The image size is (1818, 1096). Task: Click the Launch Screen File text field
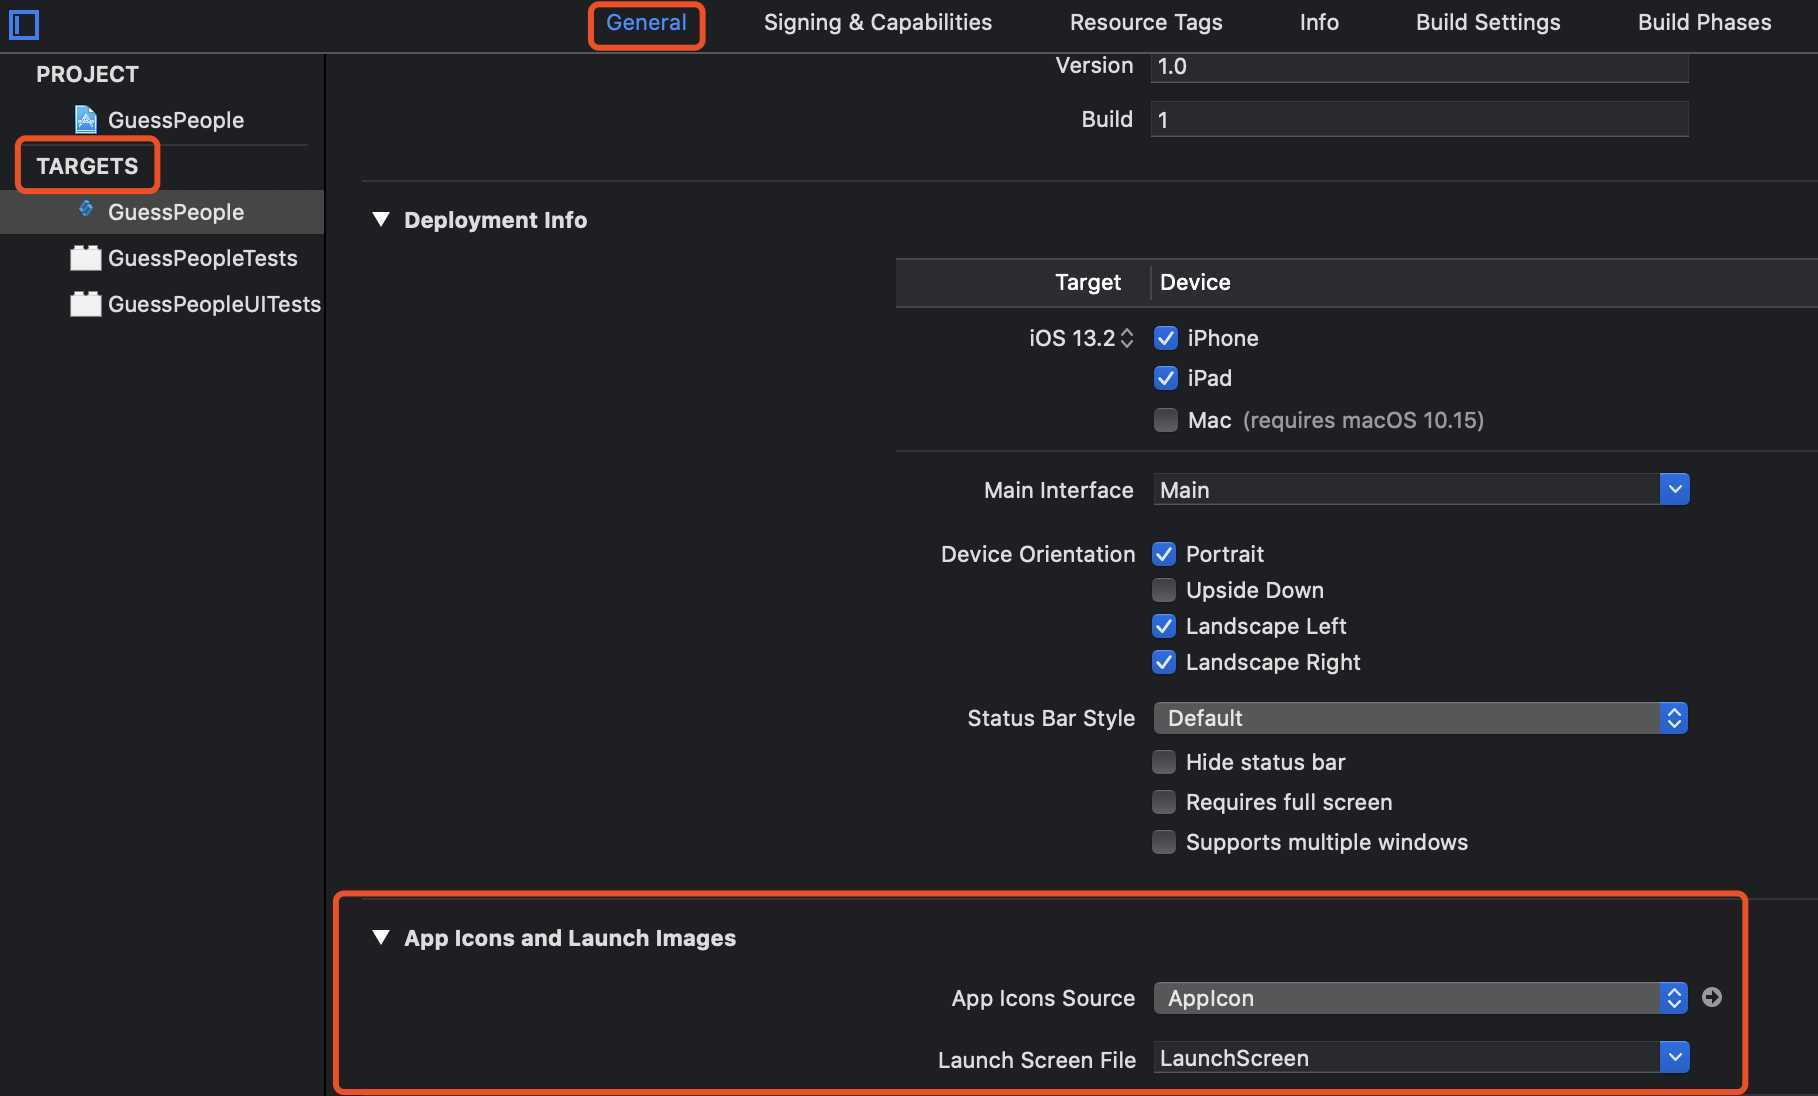pos(1406,1058)
